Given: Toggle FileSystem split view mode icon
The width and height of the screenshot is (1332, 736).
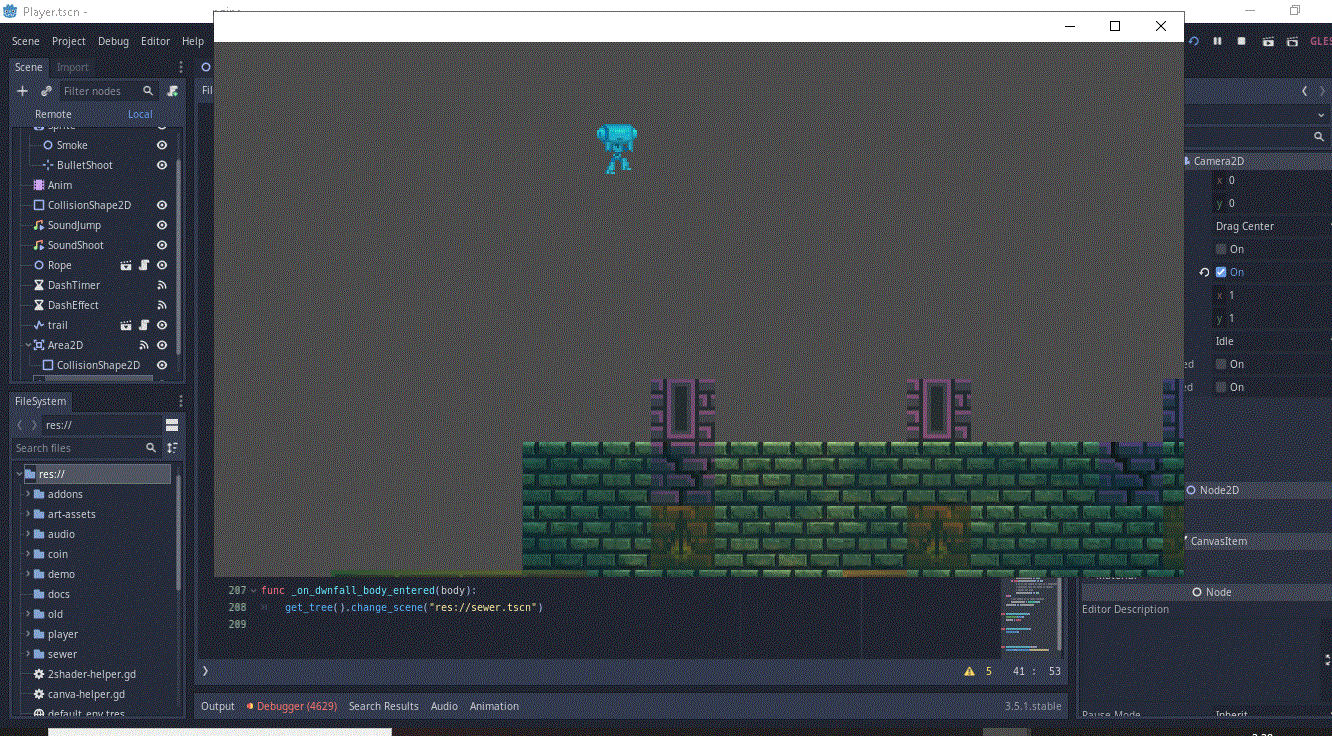Looking at the screenshot, I should [x=172, y=425].
